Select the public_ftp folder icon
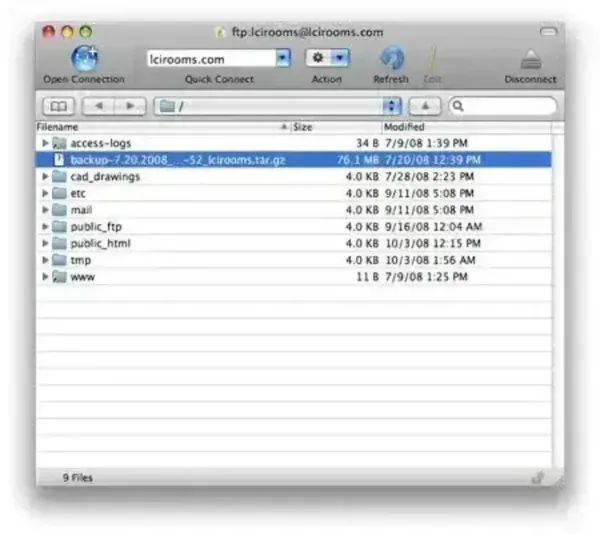The width and height of the screenshot is (600, 535). pyautogui.click(x=59, y=227)
